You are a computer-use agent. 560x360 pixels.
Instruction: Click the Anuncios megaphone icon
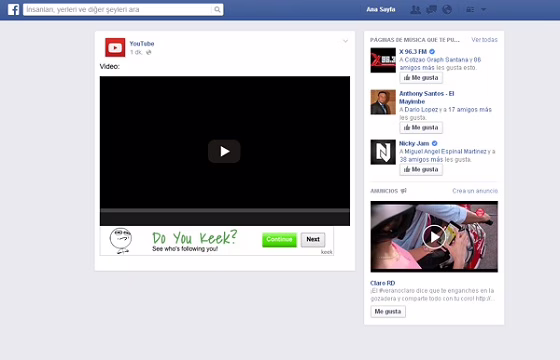click(403, 191)
